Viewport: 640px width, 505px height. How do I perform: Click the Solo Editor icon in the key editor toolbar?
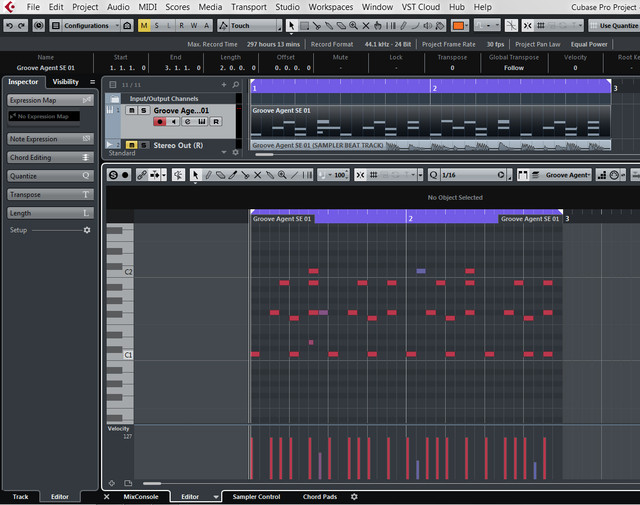coord(113,175)
